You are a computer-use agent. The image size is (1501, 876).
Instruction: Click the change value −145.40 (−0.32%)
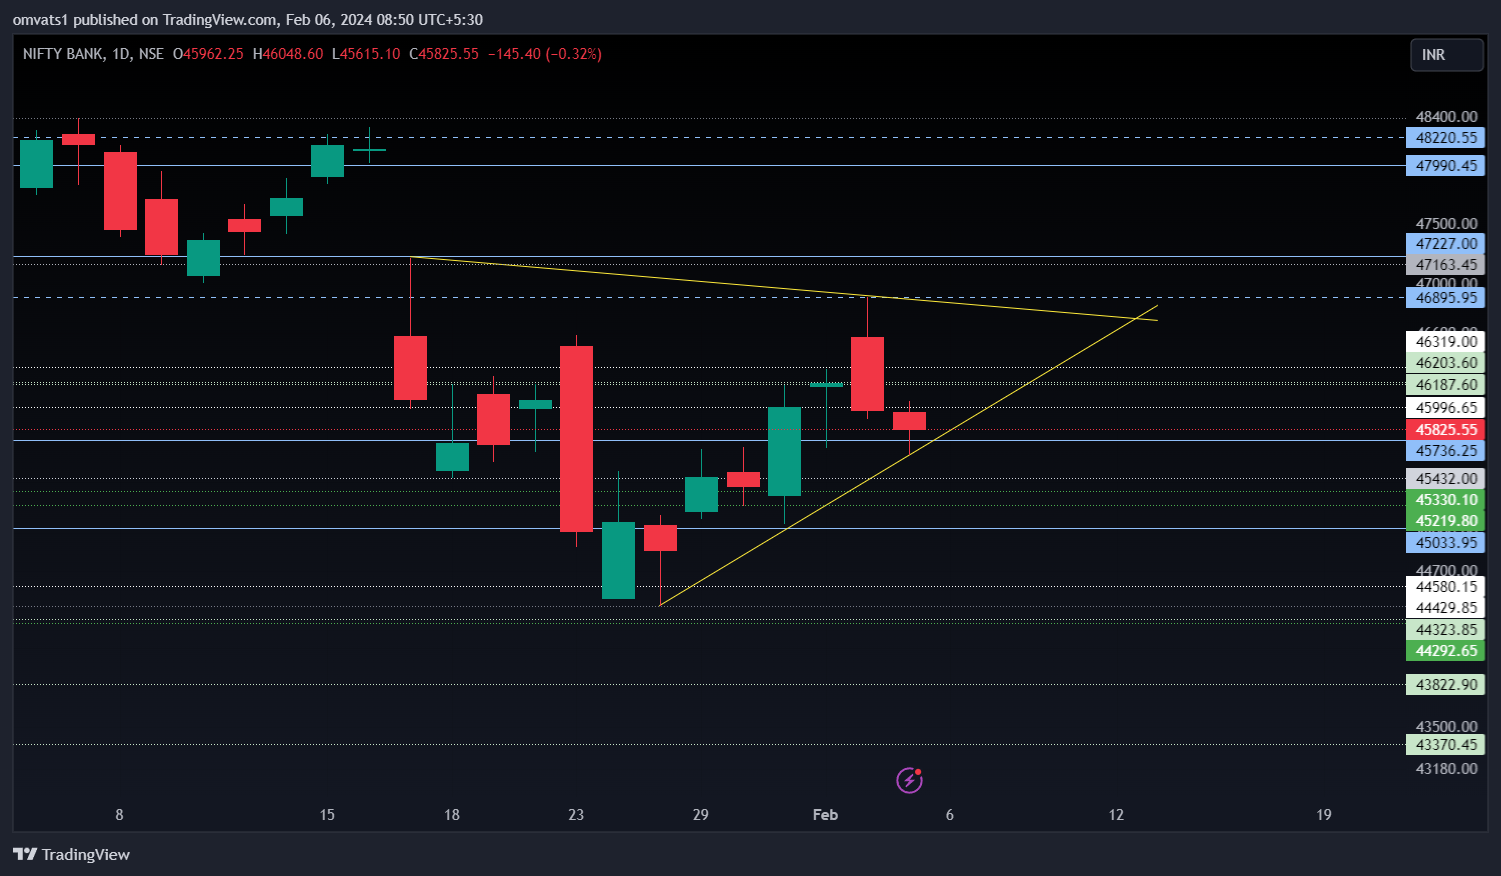pyautogui.click(x=545, y=54)
